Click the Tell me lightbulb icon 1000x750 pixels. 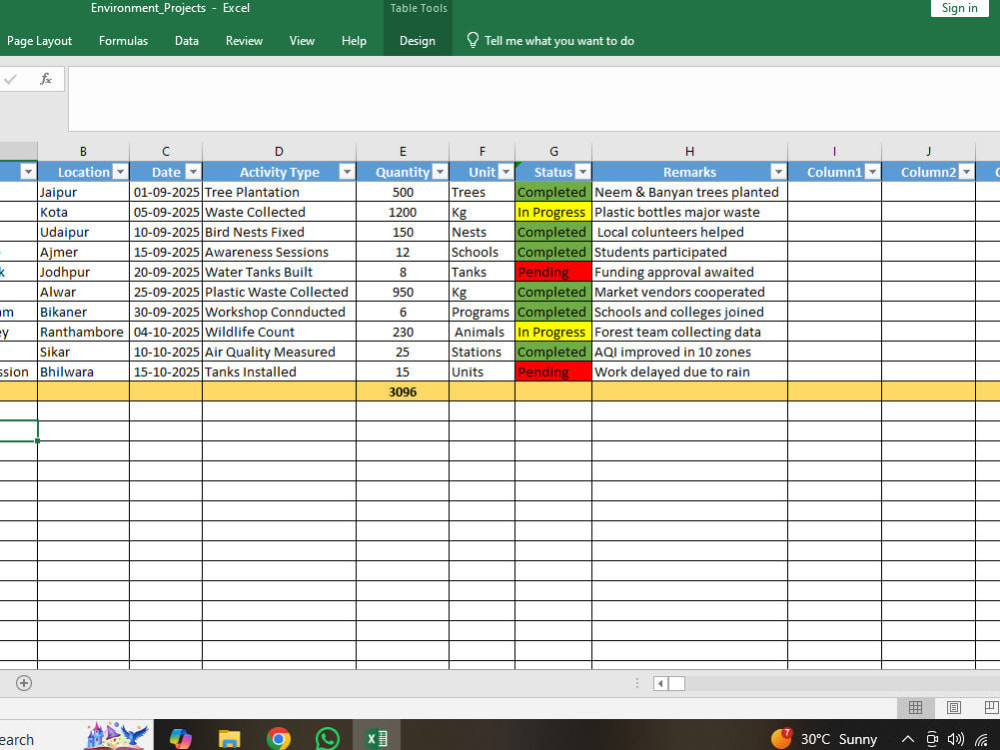click(x=473, y=41)
